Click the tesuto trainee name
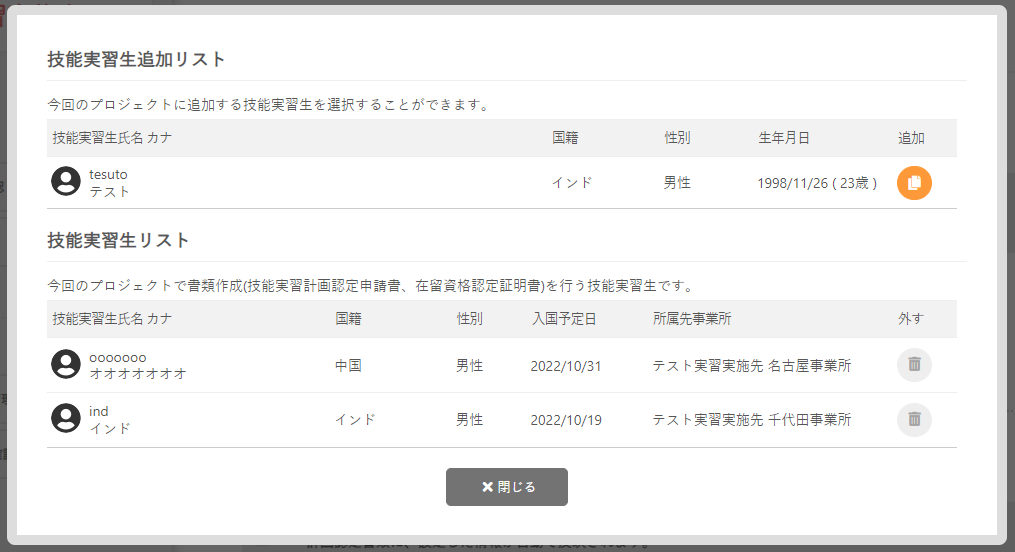The image size is (1015, 552). tap(109, 174)
